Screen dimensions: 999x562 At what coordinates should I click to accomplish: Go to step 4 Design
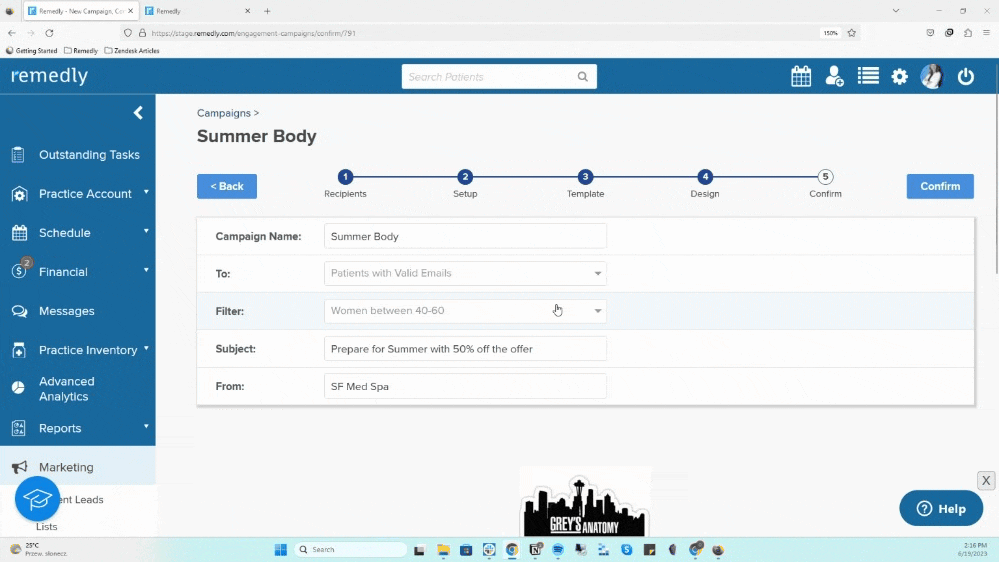(x=705, y=177)
